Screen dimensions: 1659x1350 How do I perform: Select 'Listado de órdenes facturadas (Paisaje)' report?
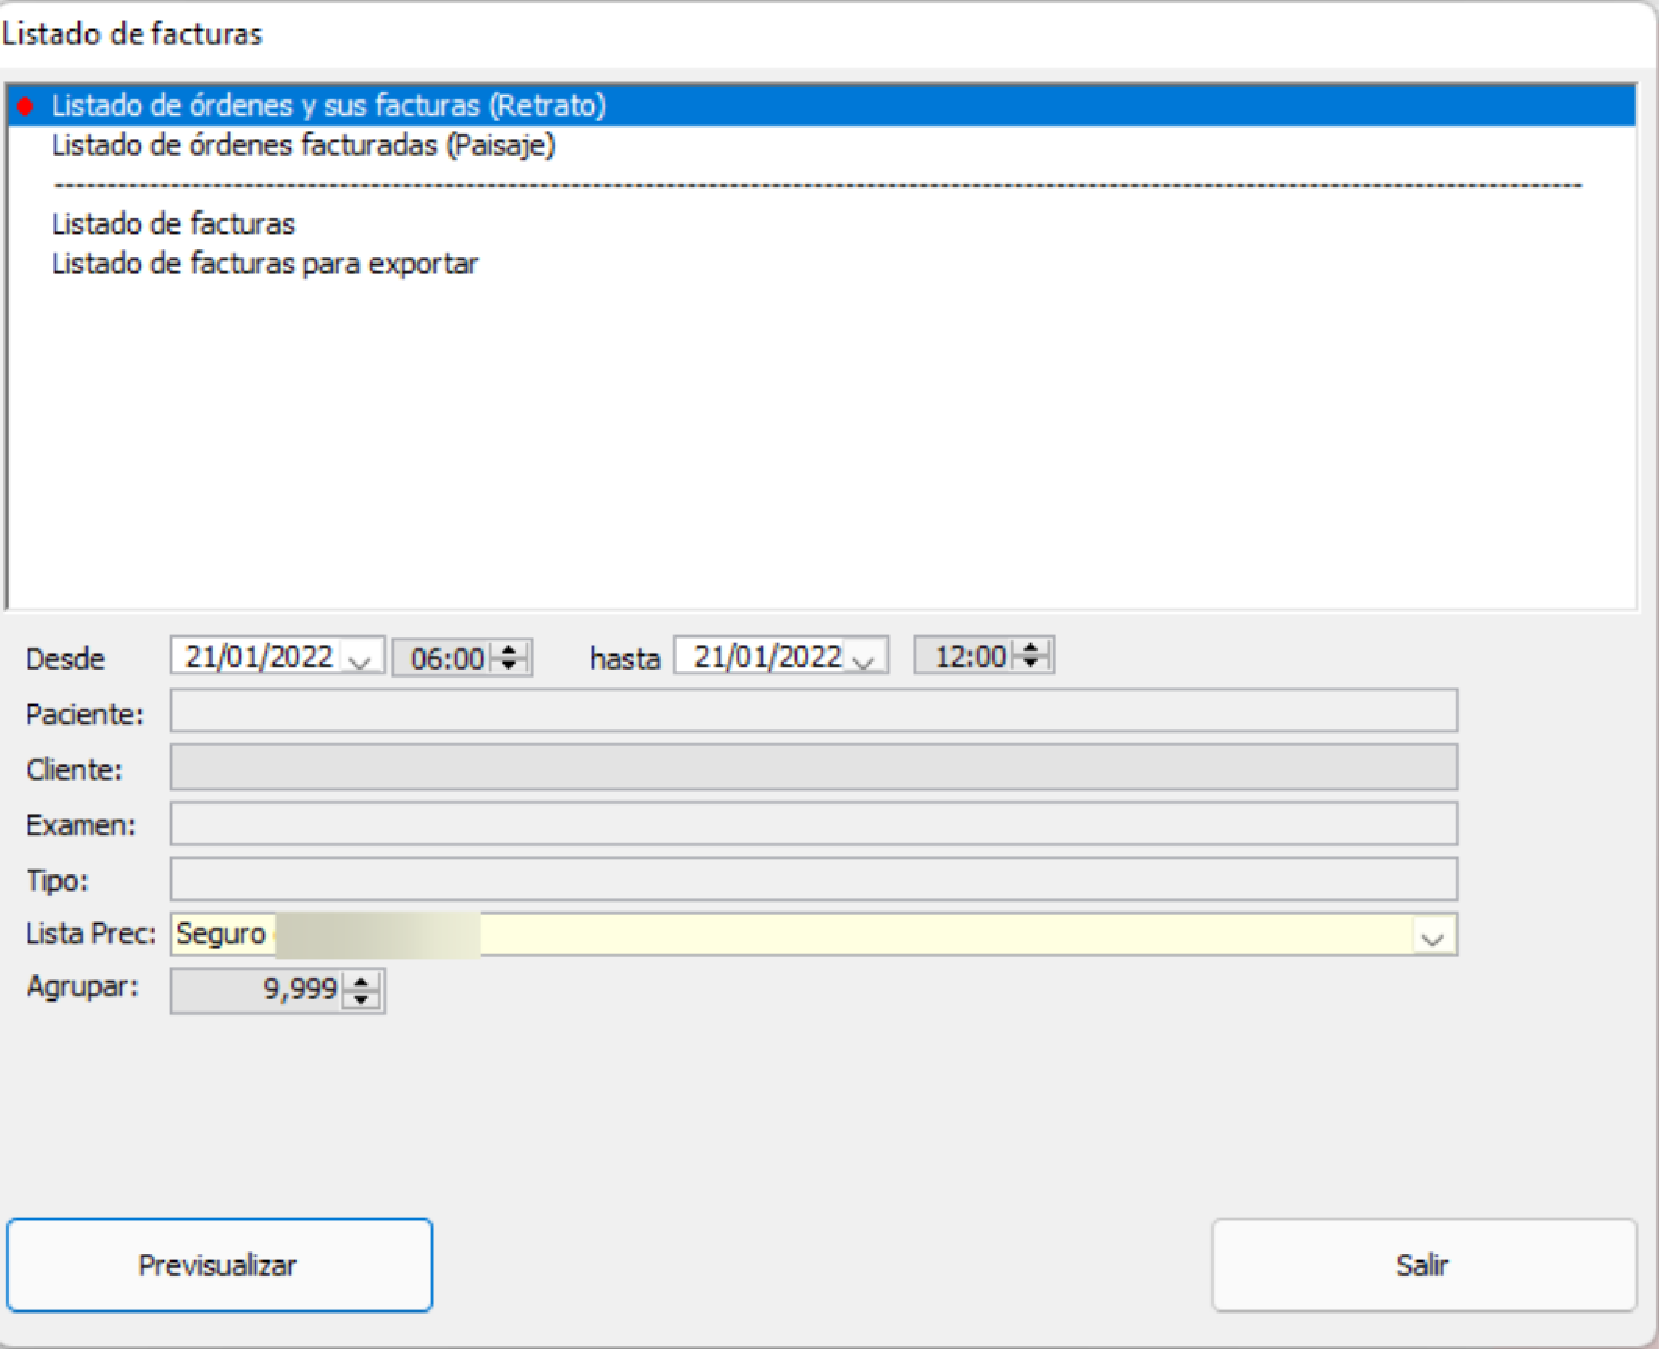(303, 145)
